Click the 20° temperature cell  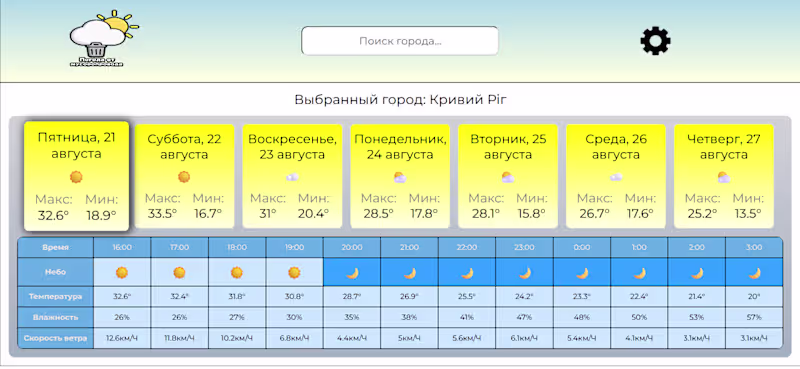[x=754, y=297]
